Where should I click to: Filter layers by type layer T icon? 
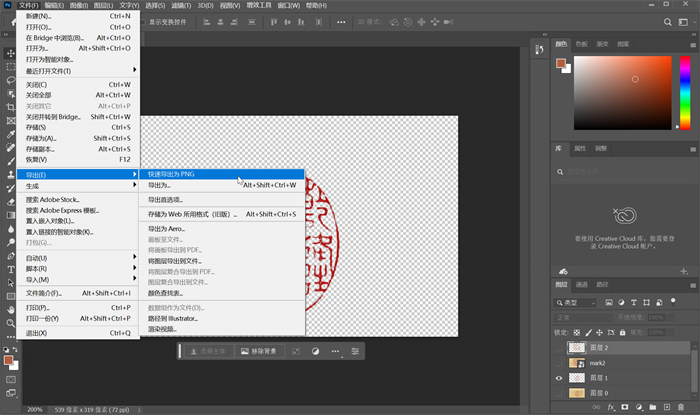pyautogui.click(x=634, y=303)
